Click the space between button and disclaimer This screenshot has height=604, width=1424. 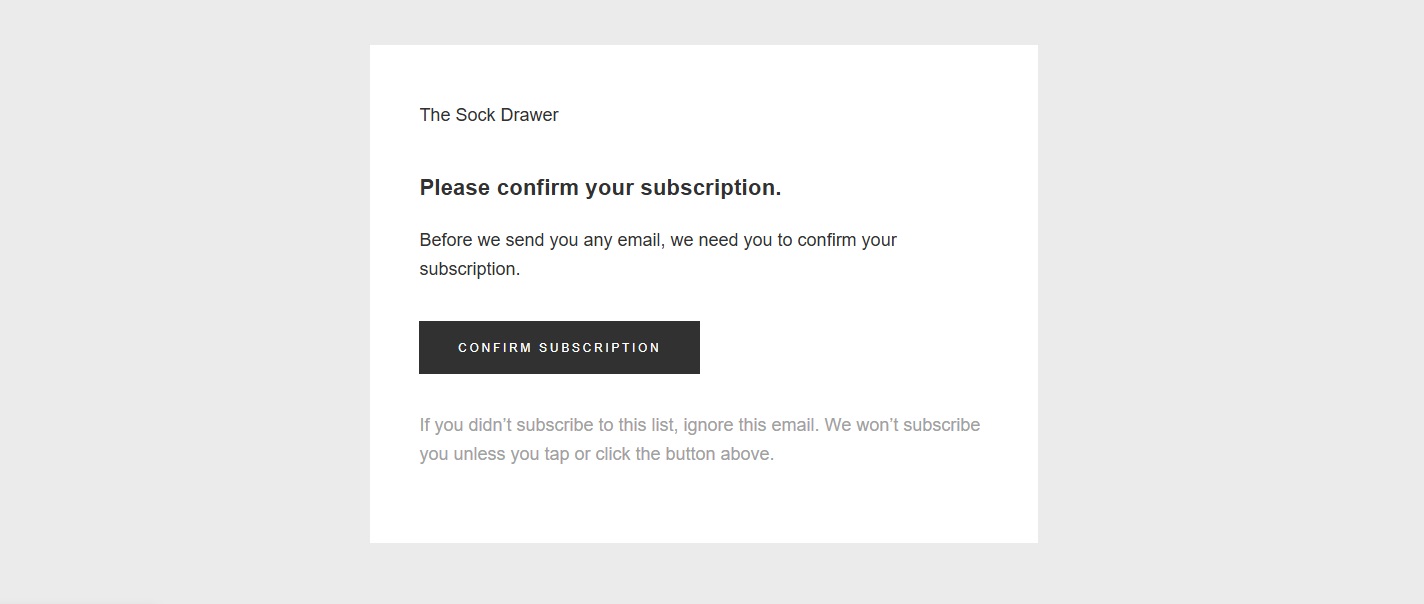700,394
